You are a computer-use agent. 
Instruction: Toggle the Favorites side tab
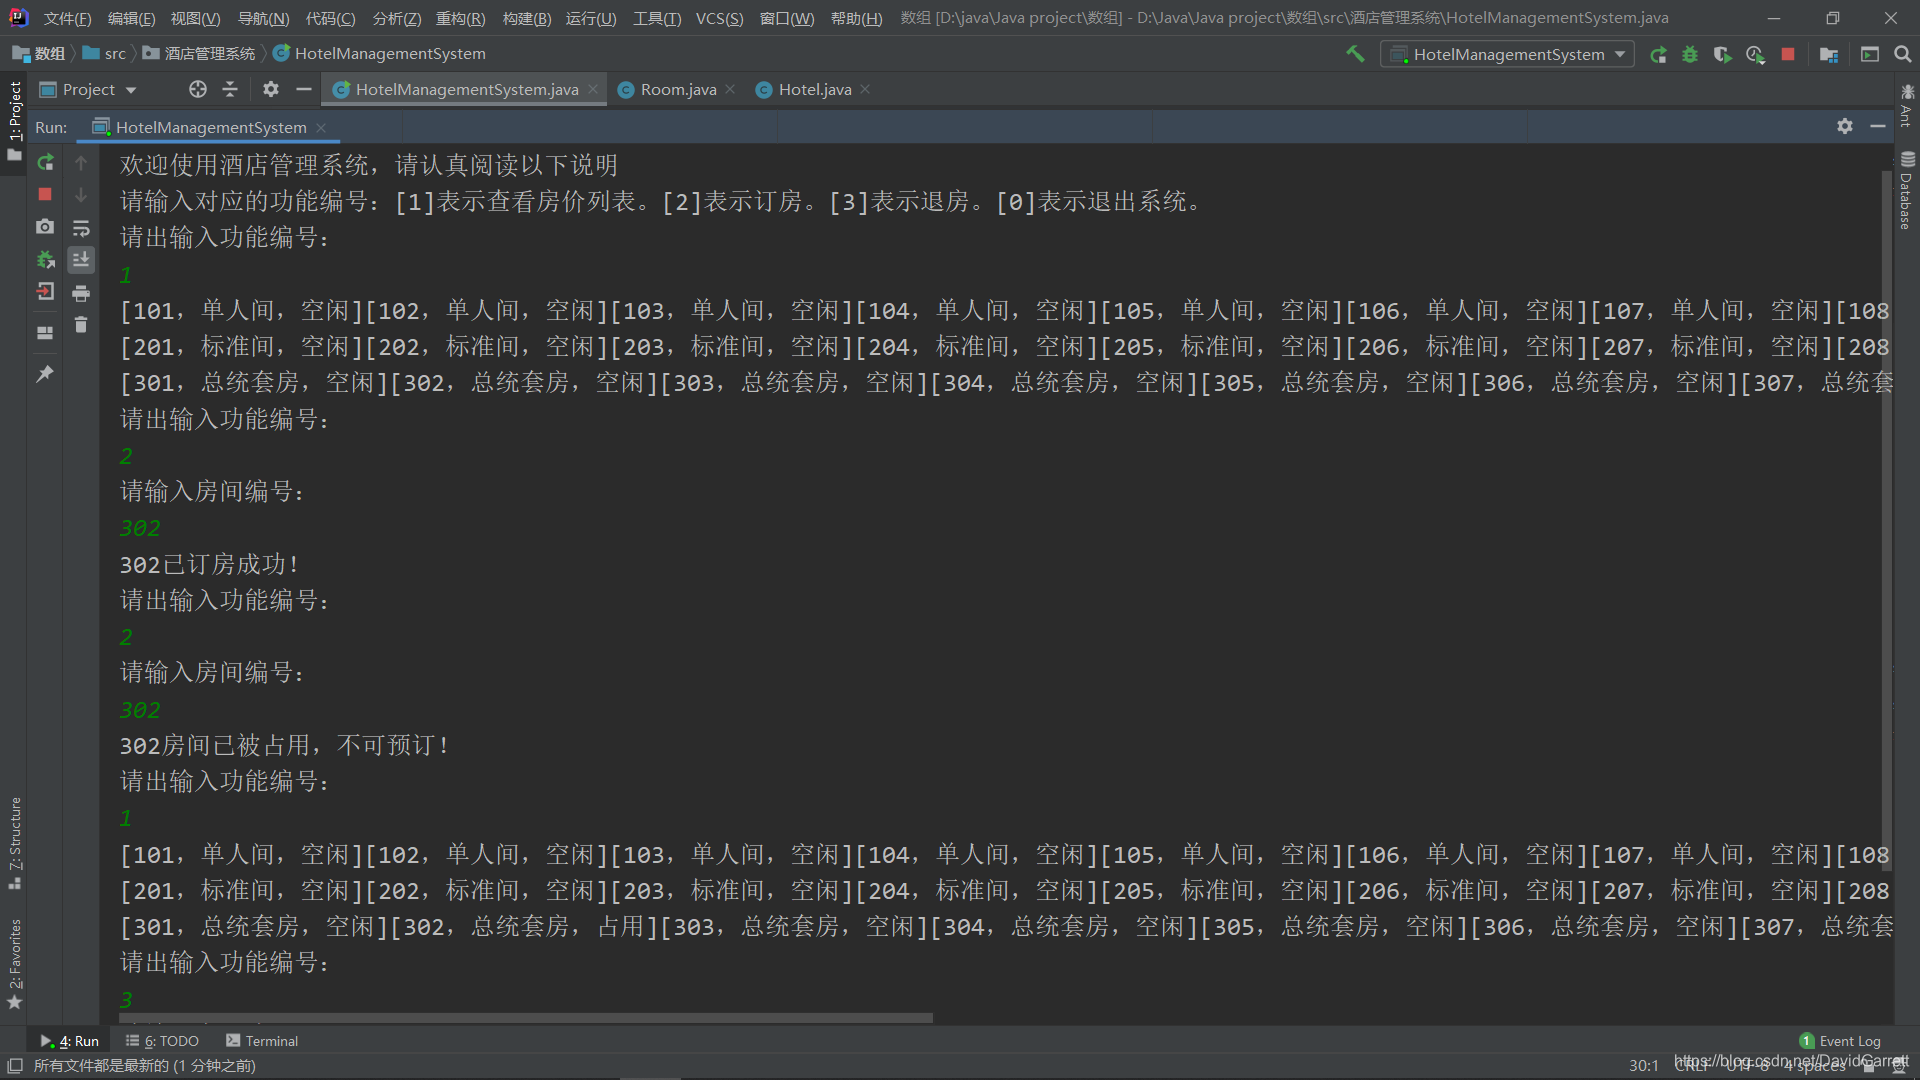(x=14, y=963)
